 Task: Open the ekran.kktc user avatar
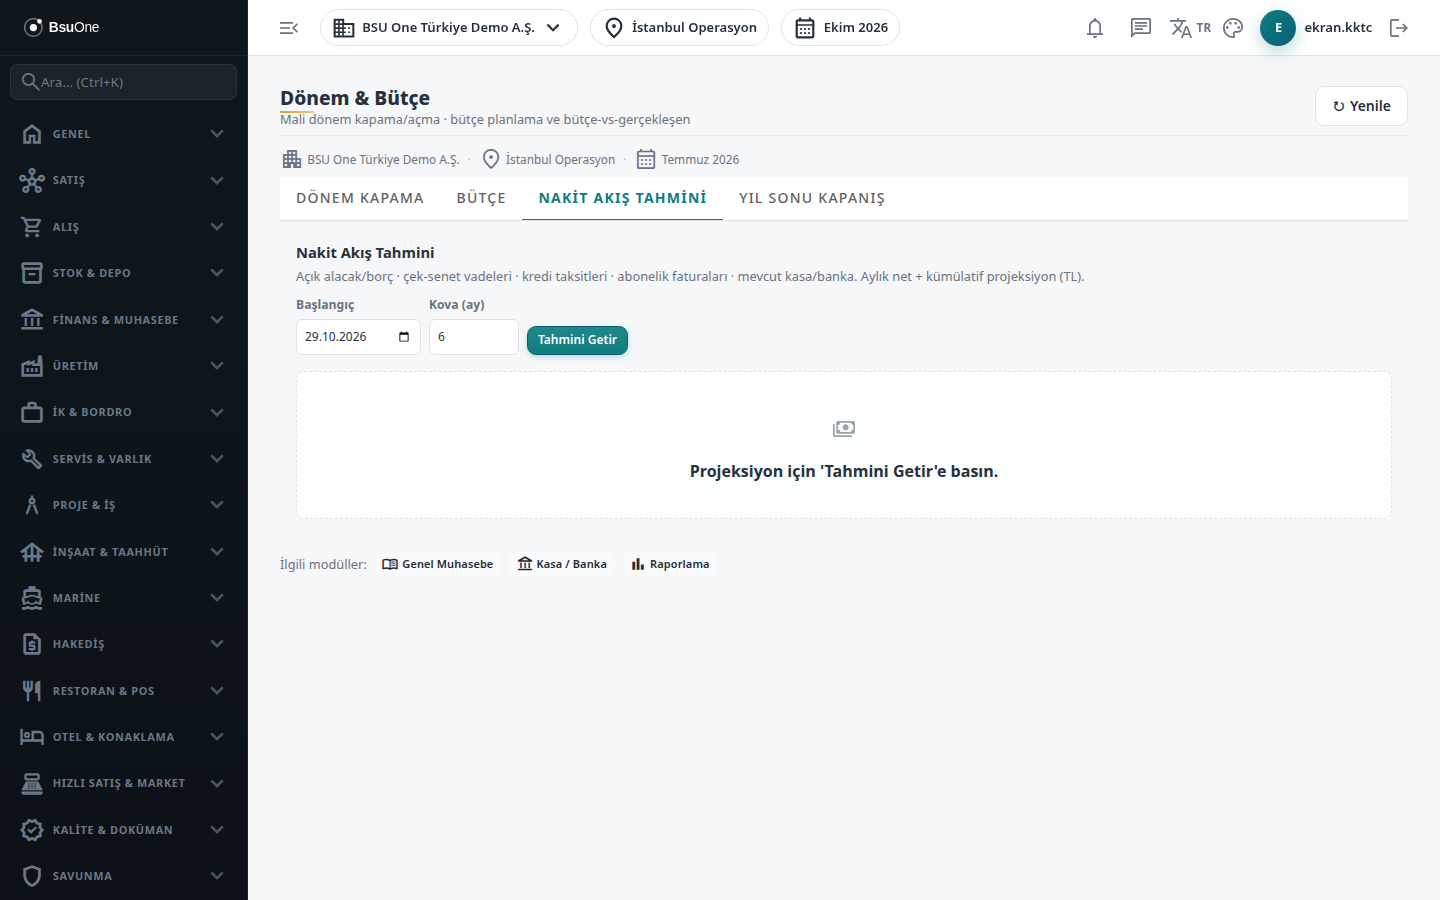1278,28
